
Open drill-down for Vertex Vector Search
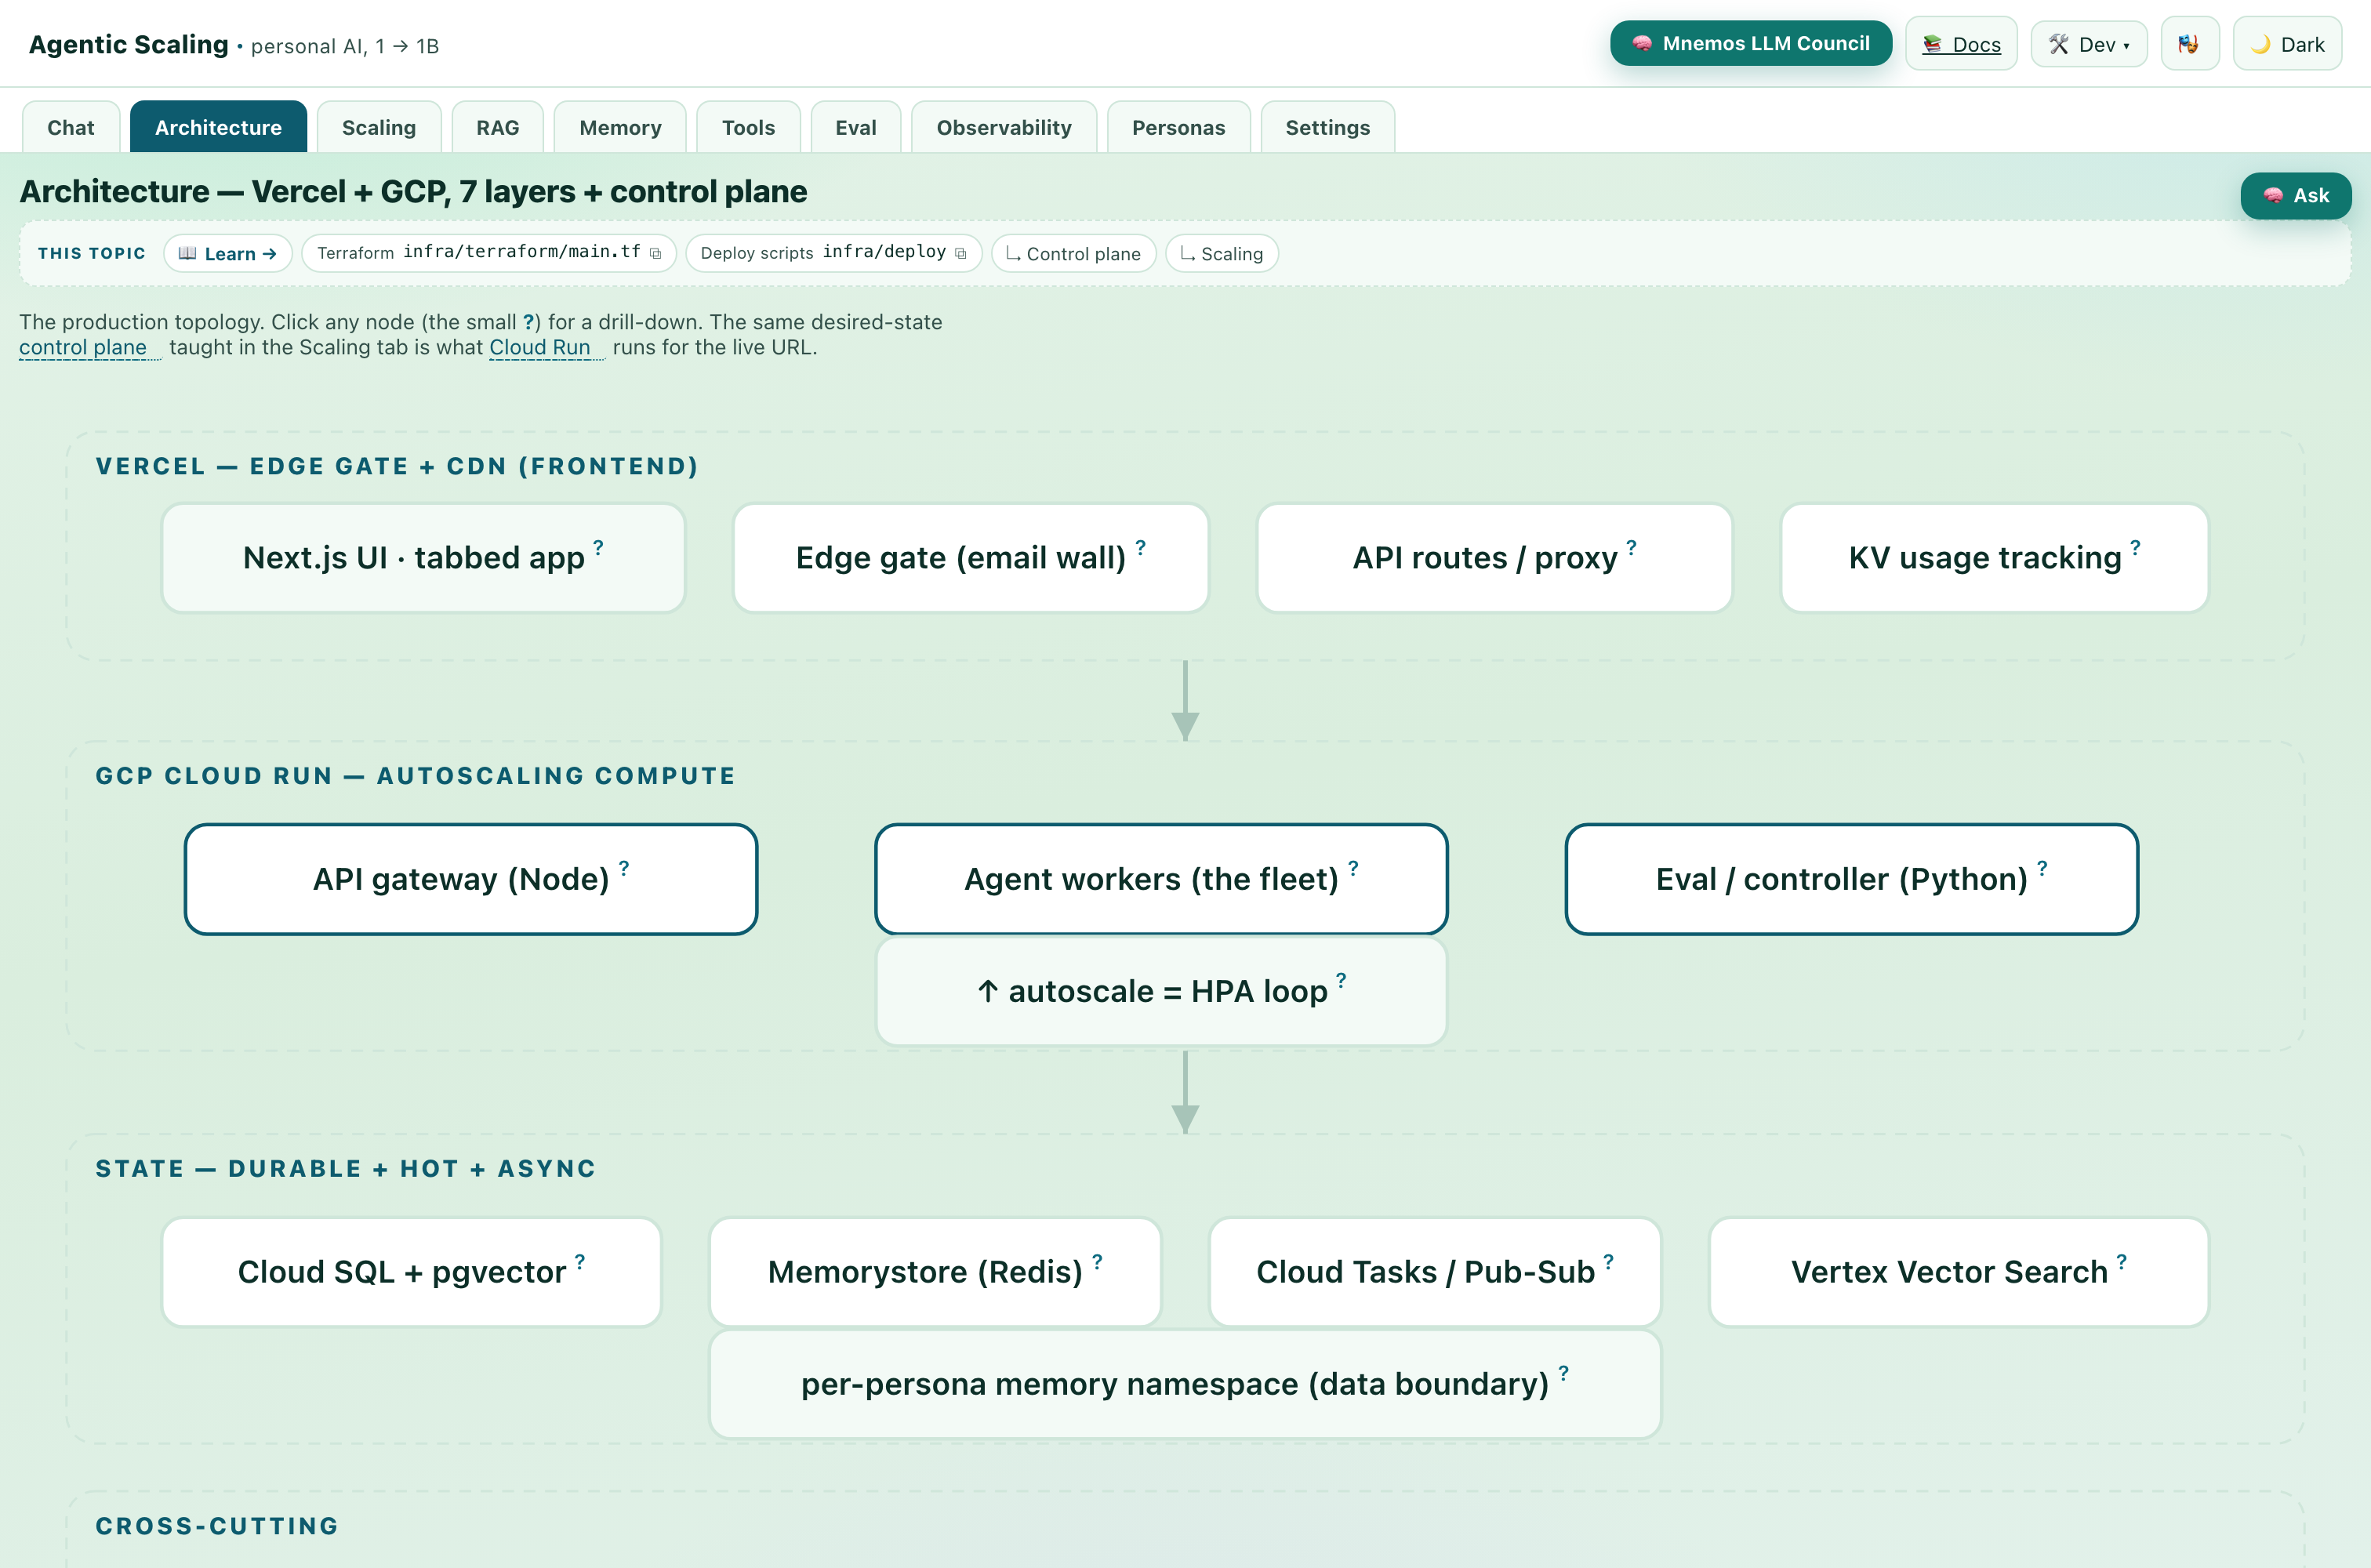click(x=2121, y=1261)
